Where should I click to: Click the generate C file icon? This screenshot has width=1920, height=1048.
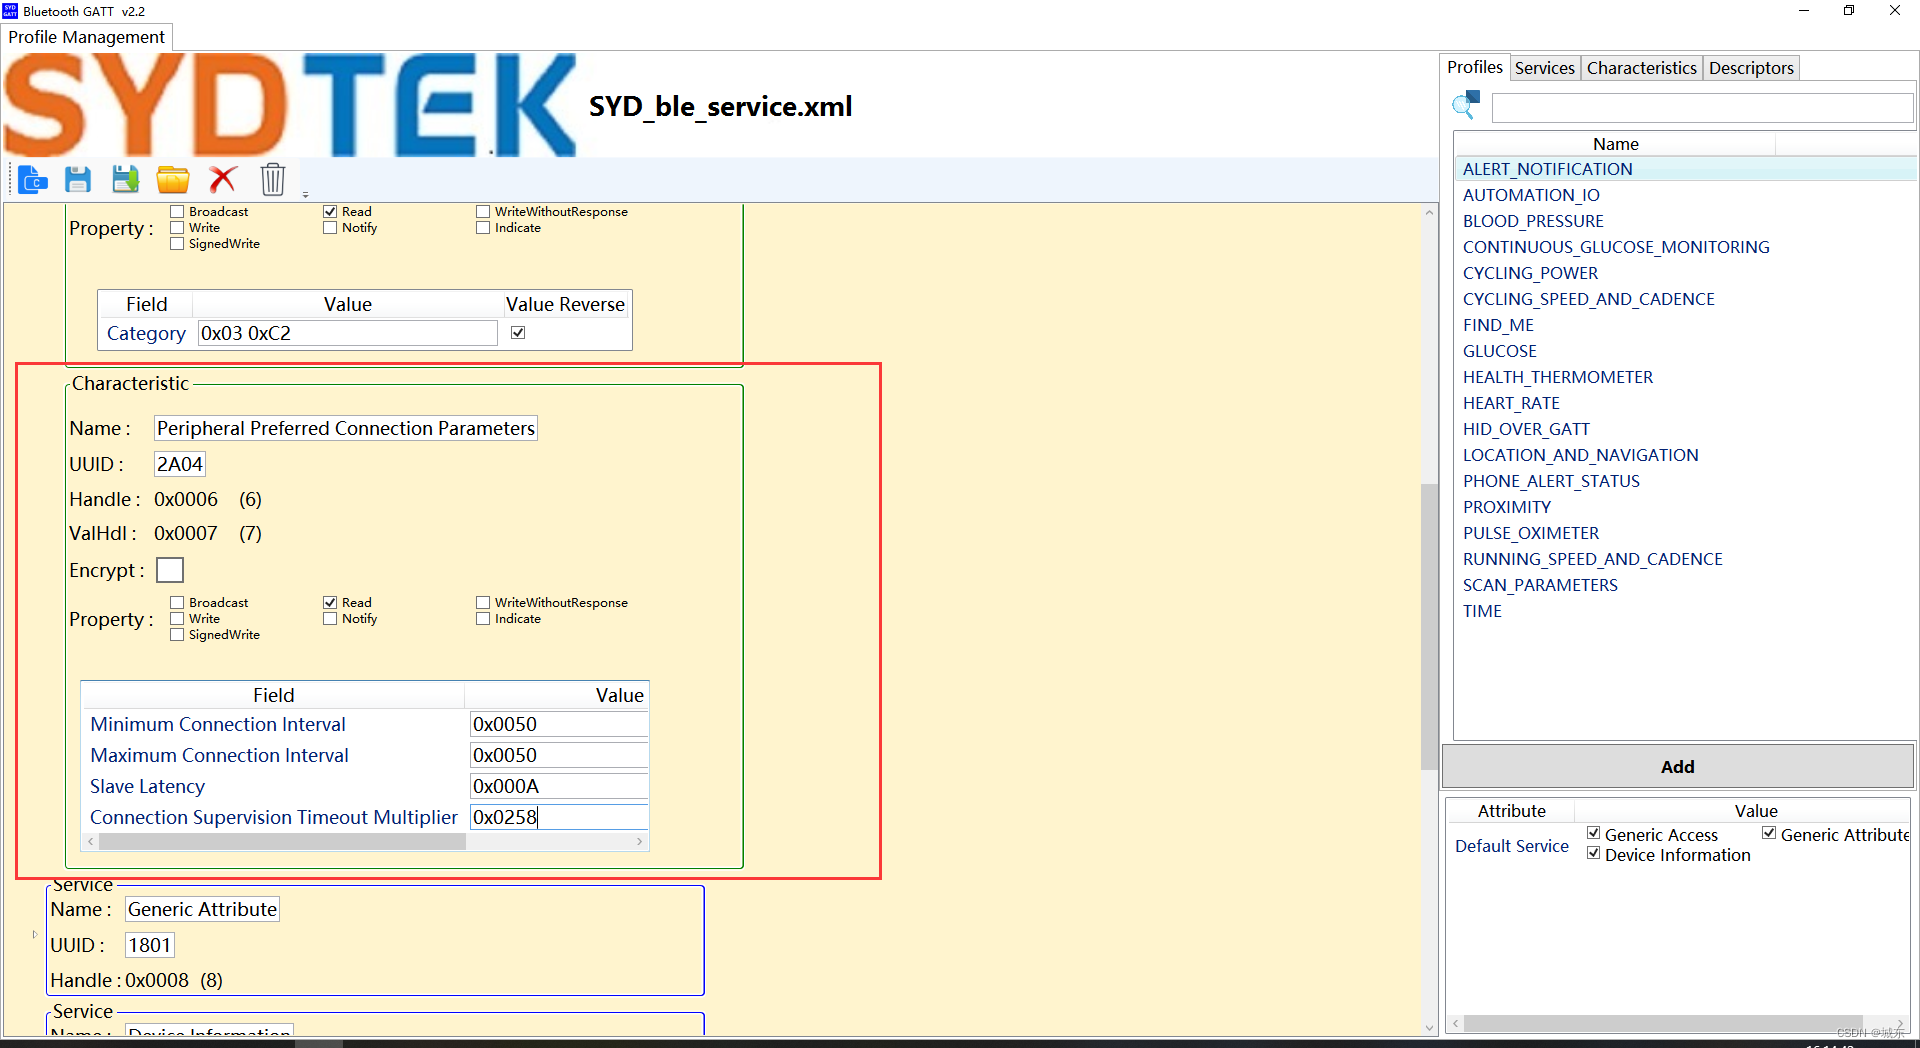pyautogui.click(x=32, y=179)
